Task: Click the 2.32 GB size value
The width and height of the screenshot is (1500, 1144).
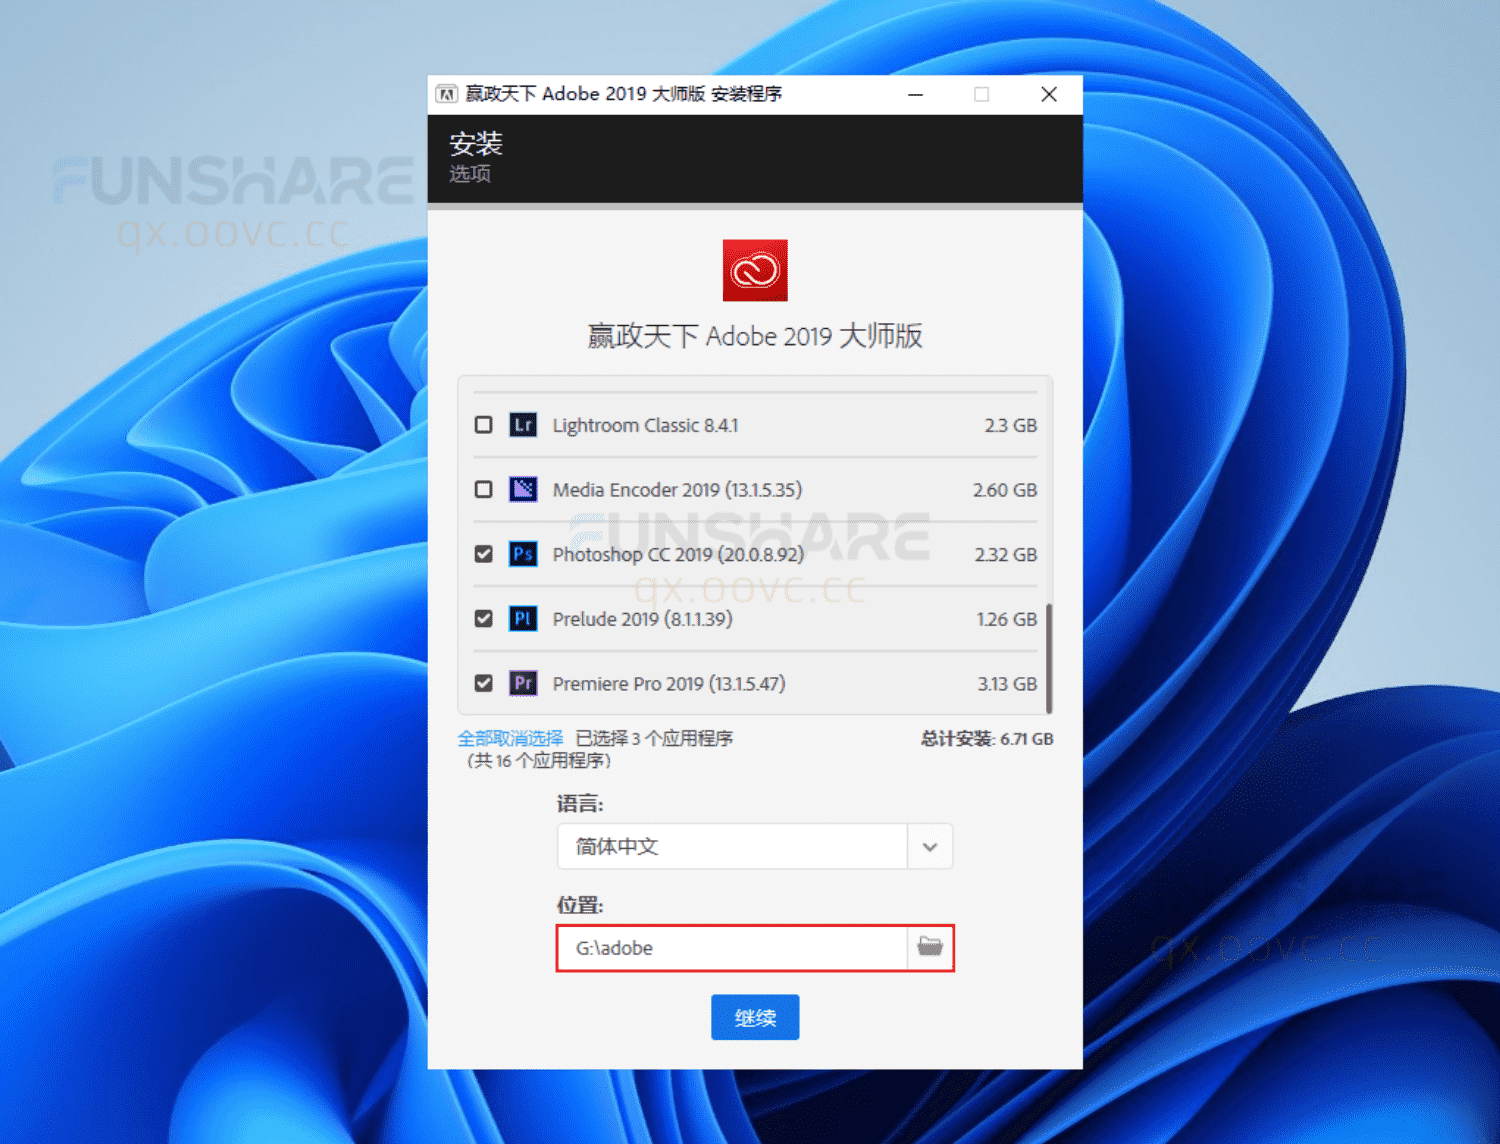Action: coord(1006,554)
